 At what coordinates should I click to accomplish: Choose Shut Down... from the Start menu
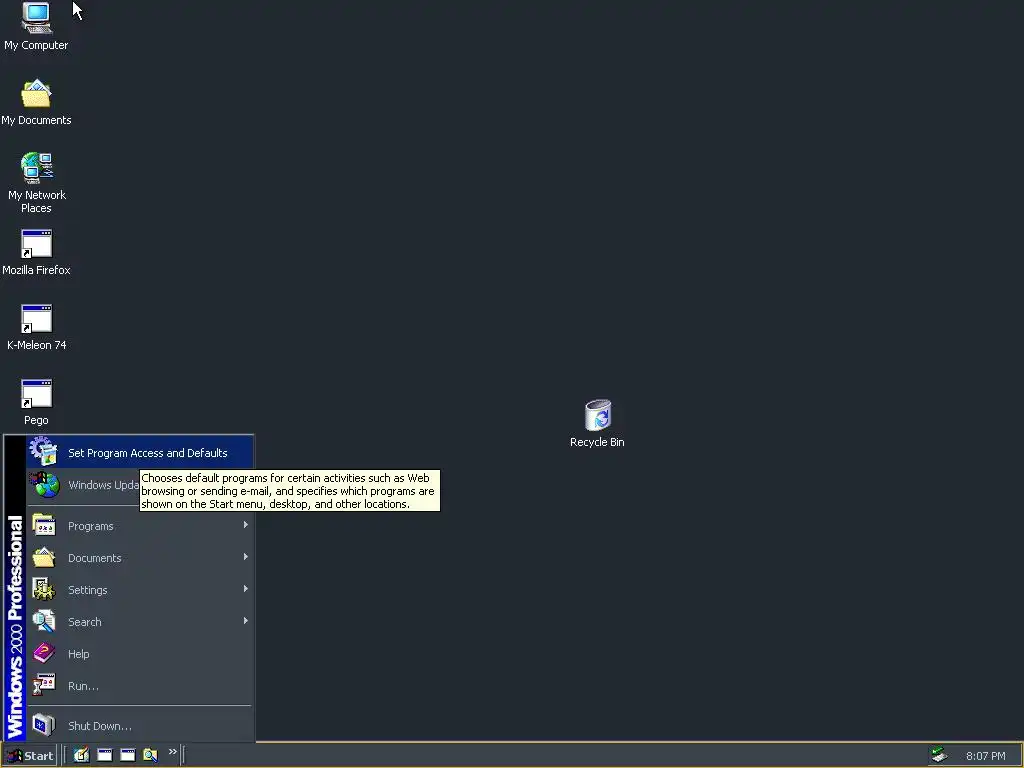pyautogui.click(x=140, y=726)
